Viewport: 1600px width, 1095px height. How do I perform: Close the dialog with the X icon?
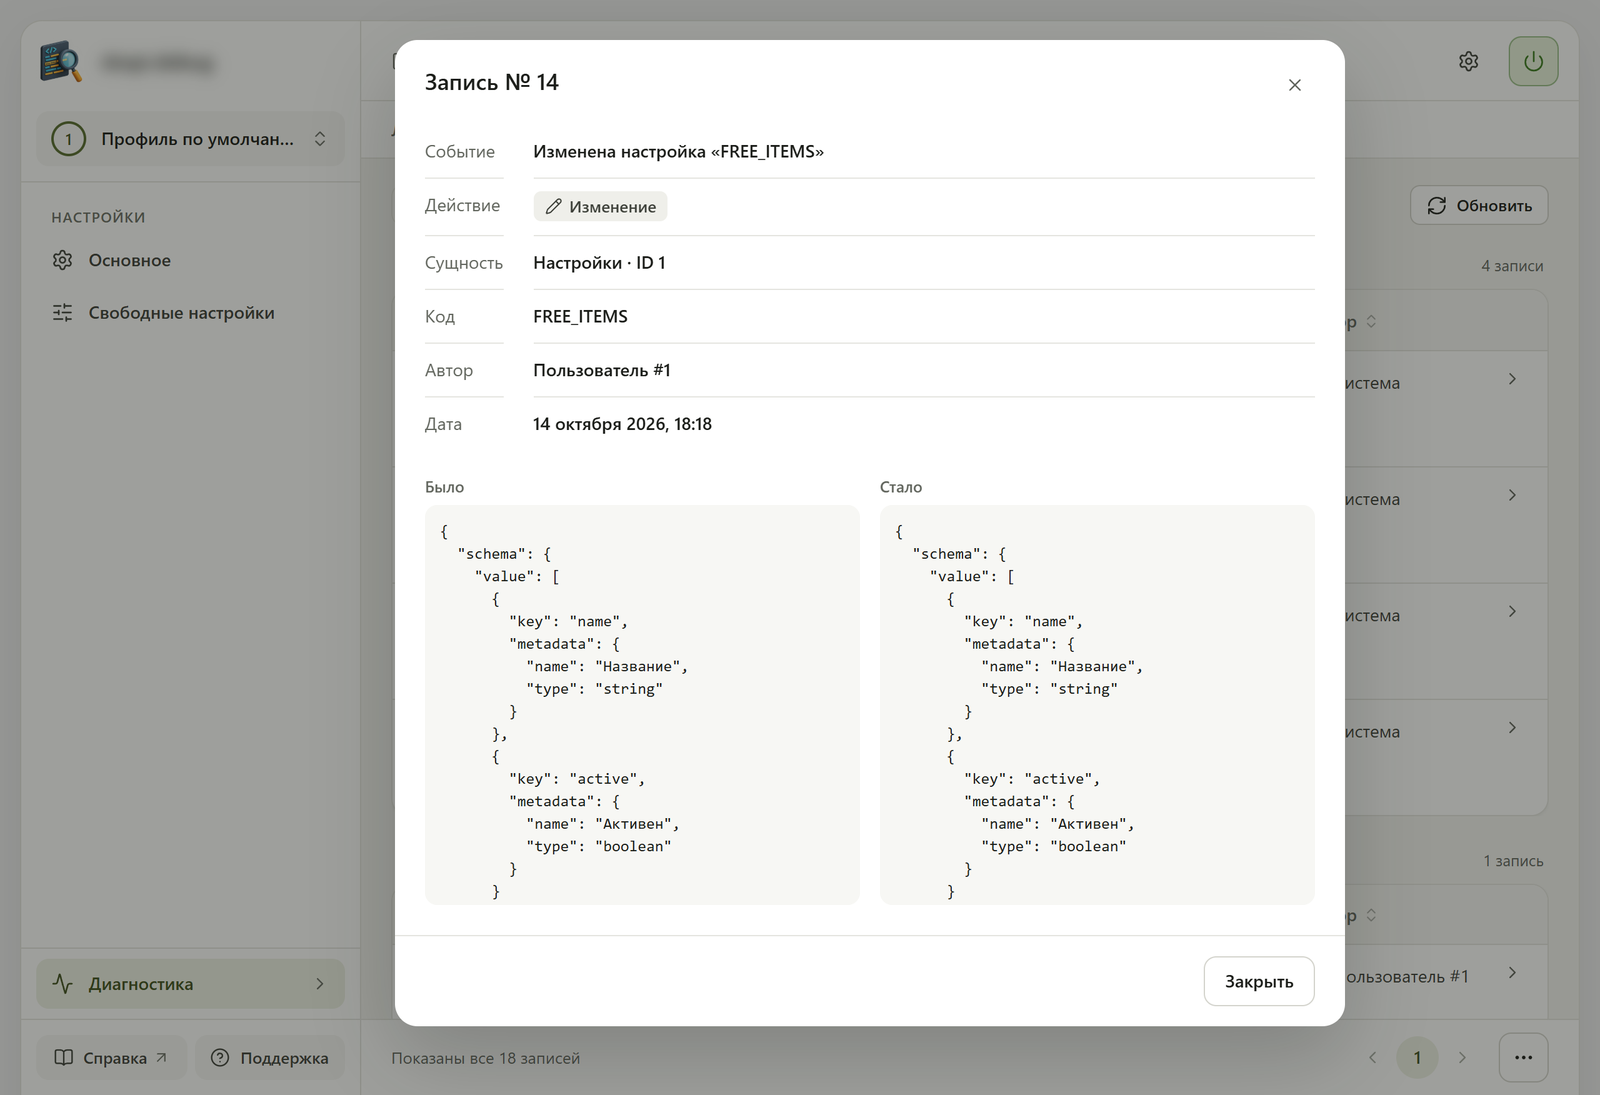tap(1294, 85)
